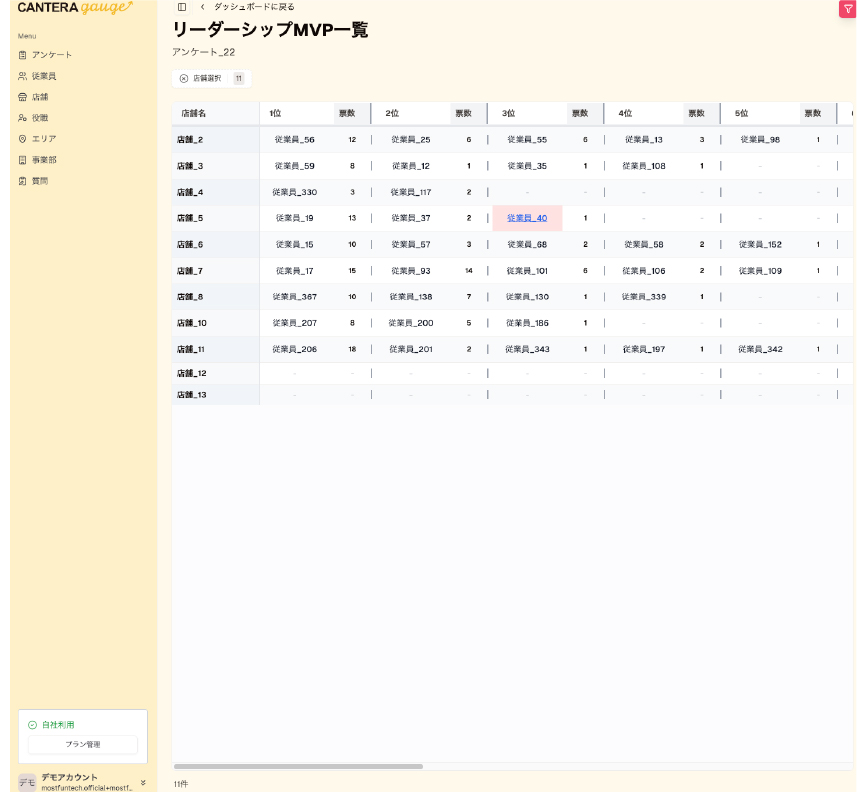The width and height of the screenshot is (857, 792).
Task: Open the 従業員_40 link in 店舗_5 row
Action: [527, 218]
